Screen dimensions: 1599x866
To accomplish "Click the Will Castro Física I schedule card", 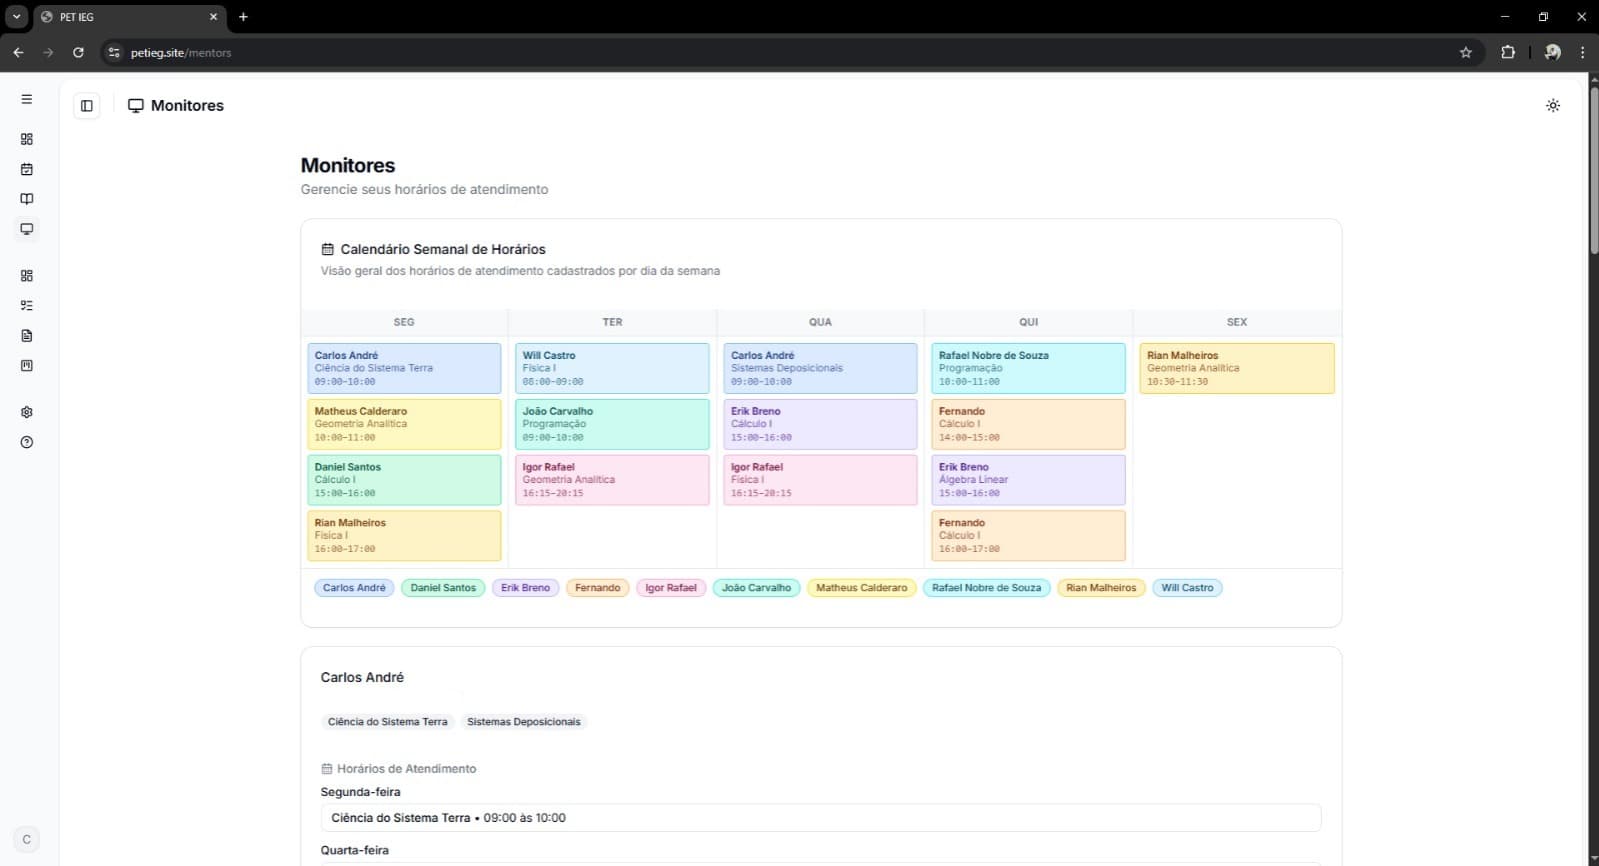I will (x=612, y=368).
